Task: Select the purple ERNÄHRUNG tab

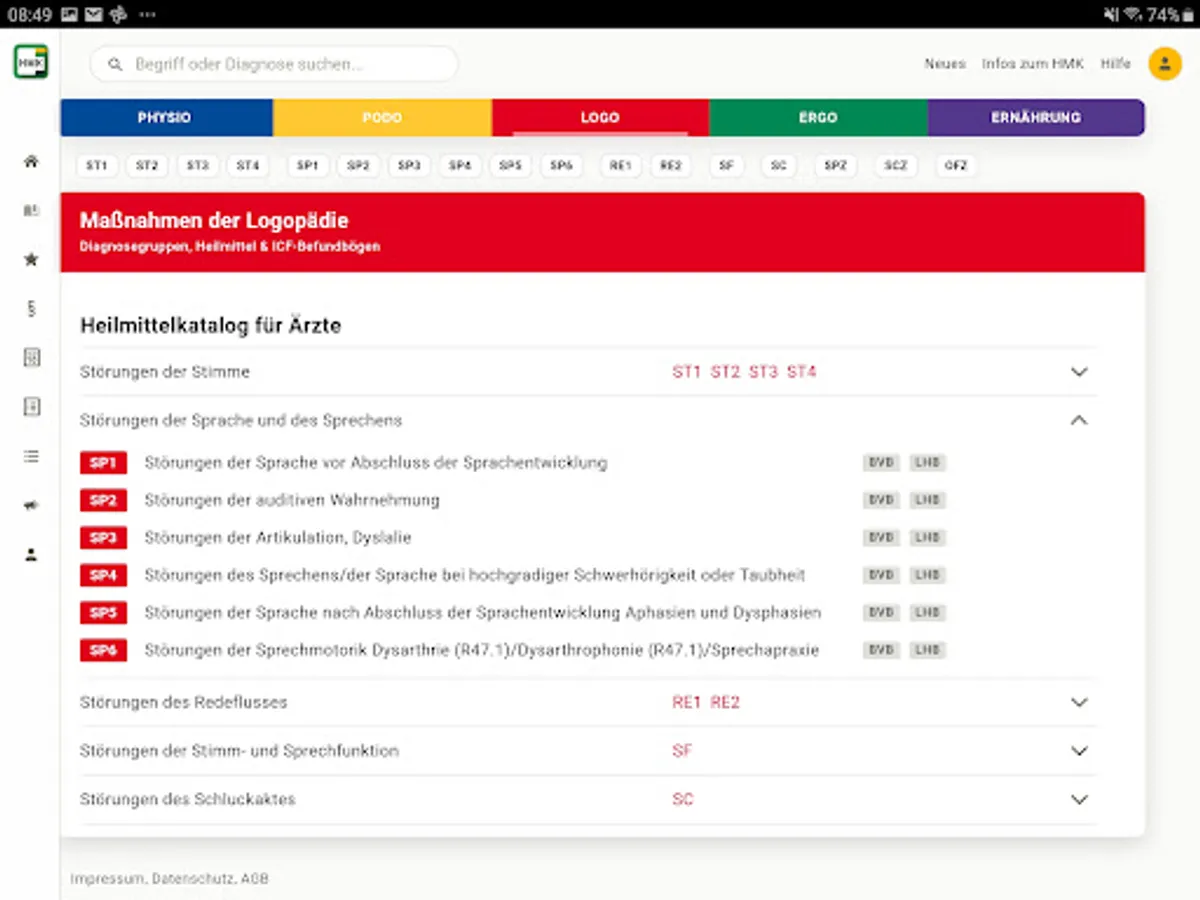Action: pyautogui.click(x=1035, y=117)
